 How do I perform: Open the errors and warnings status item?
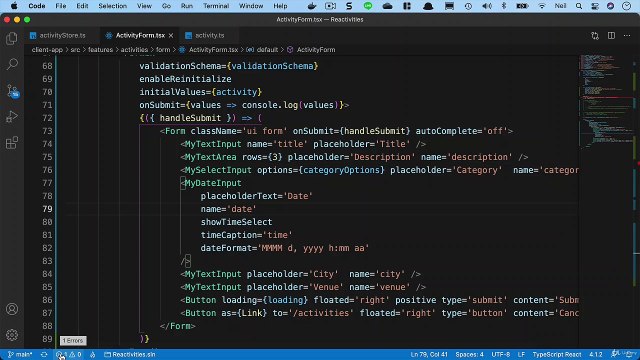(x=69, y=354)
